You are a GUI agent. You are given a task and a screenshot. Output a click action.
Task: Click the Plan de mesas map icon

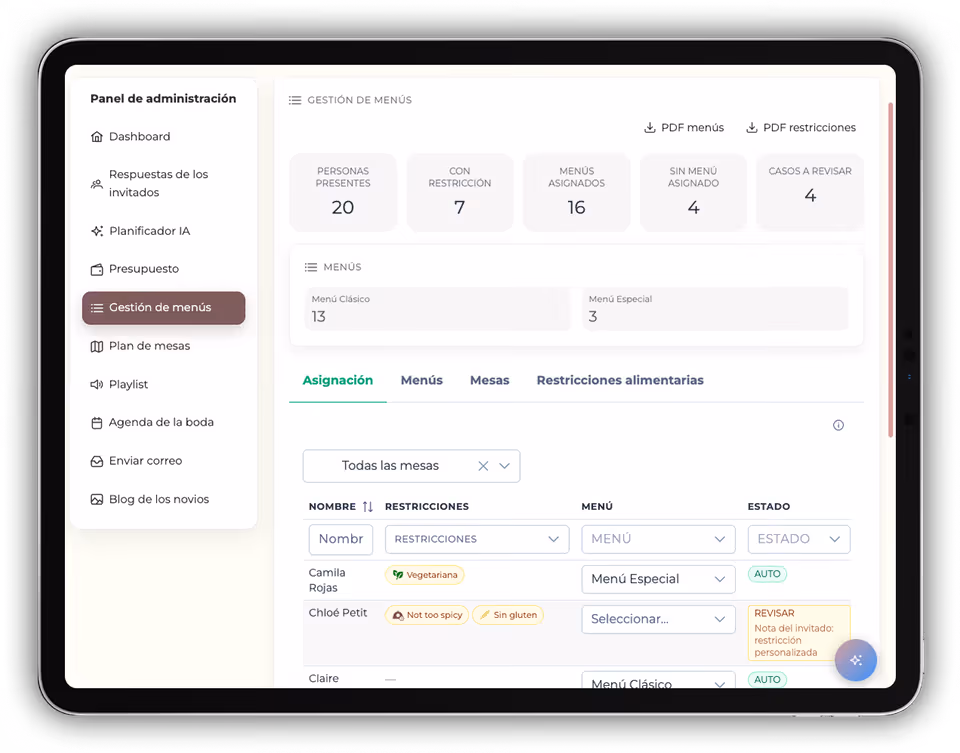[97, 346]
